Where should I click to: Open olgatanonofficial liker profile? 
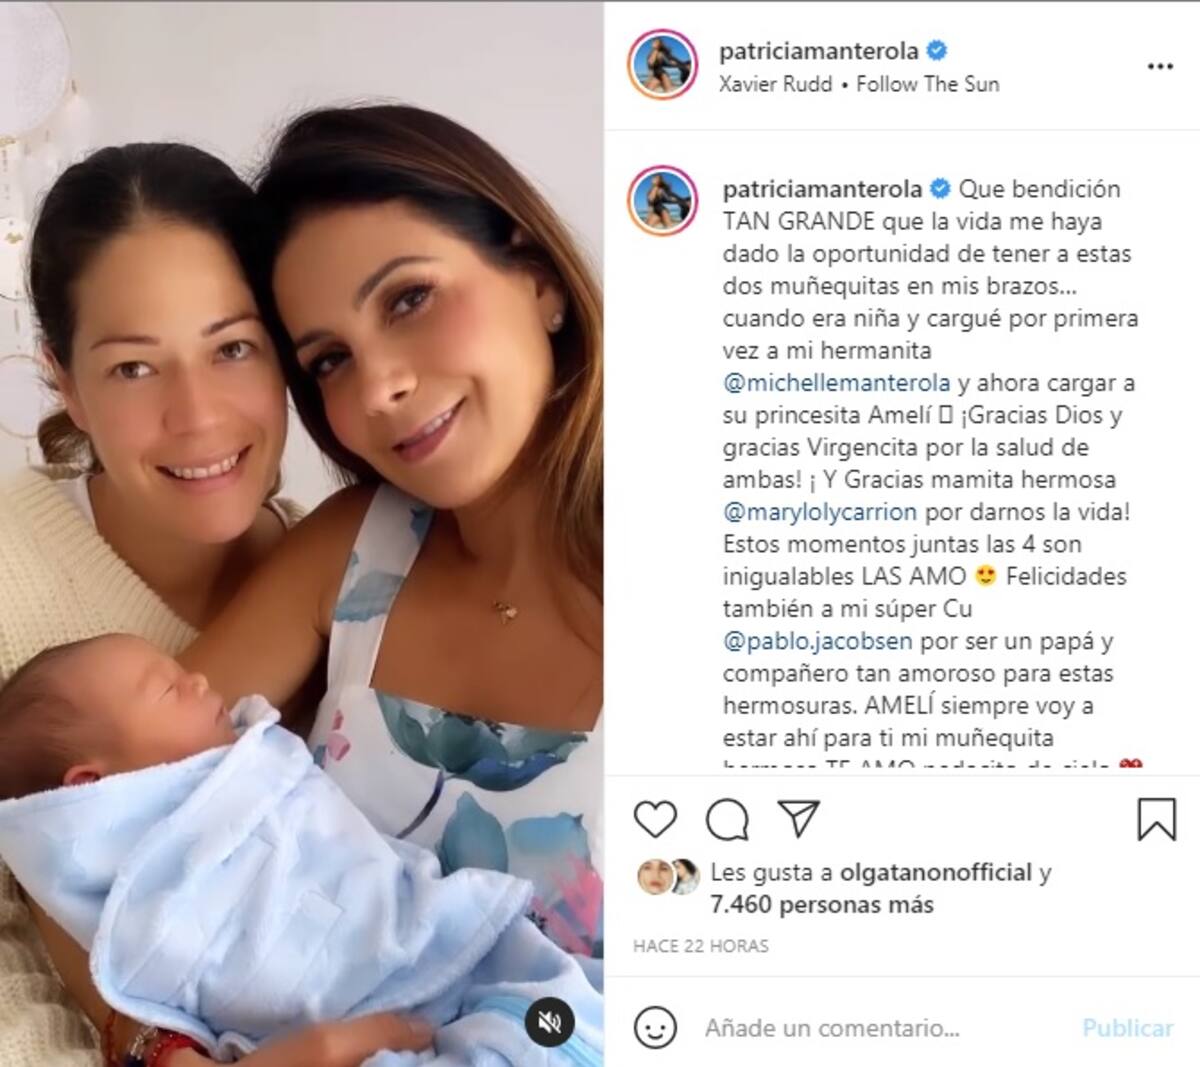click(x=935, y=873)
